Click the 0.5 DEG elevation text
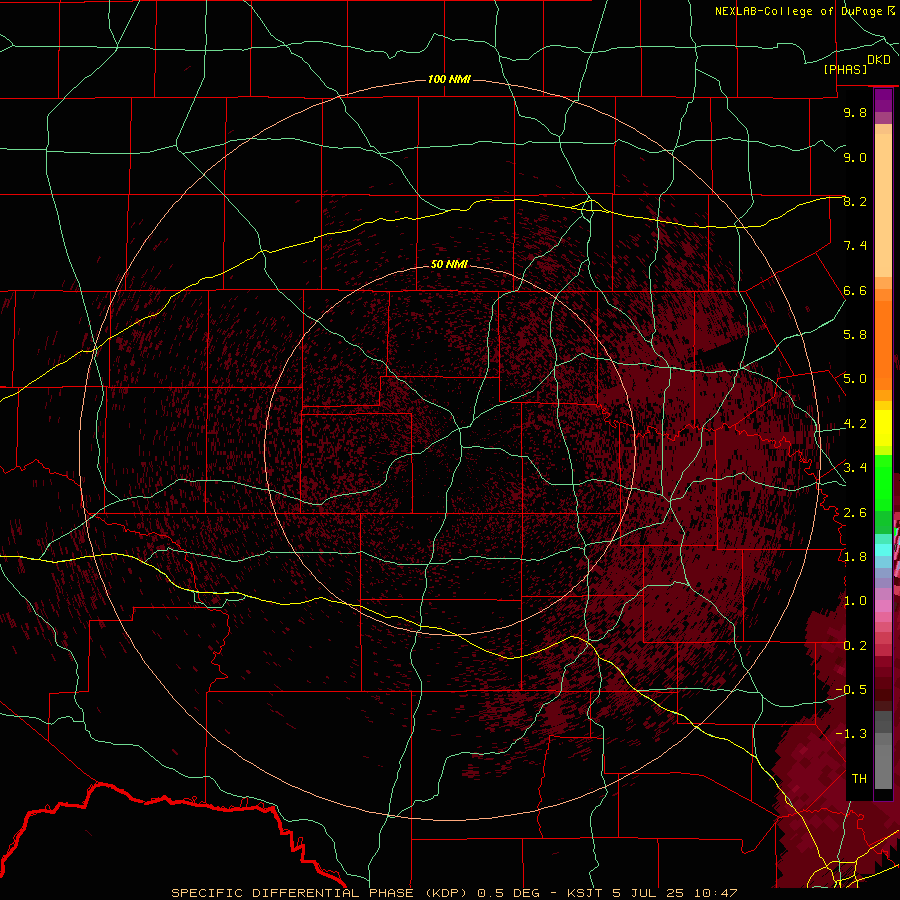 pos(509,893)
